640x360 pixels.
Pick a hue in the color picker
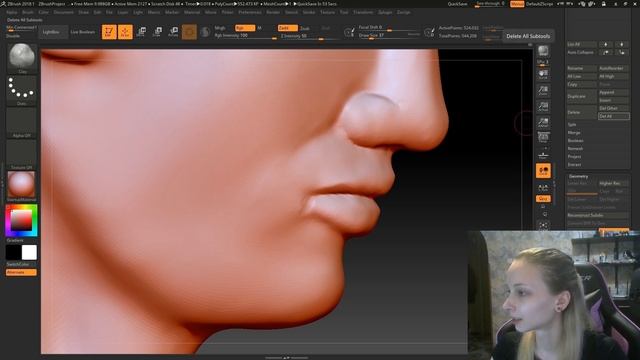tap(22, 220)
